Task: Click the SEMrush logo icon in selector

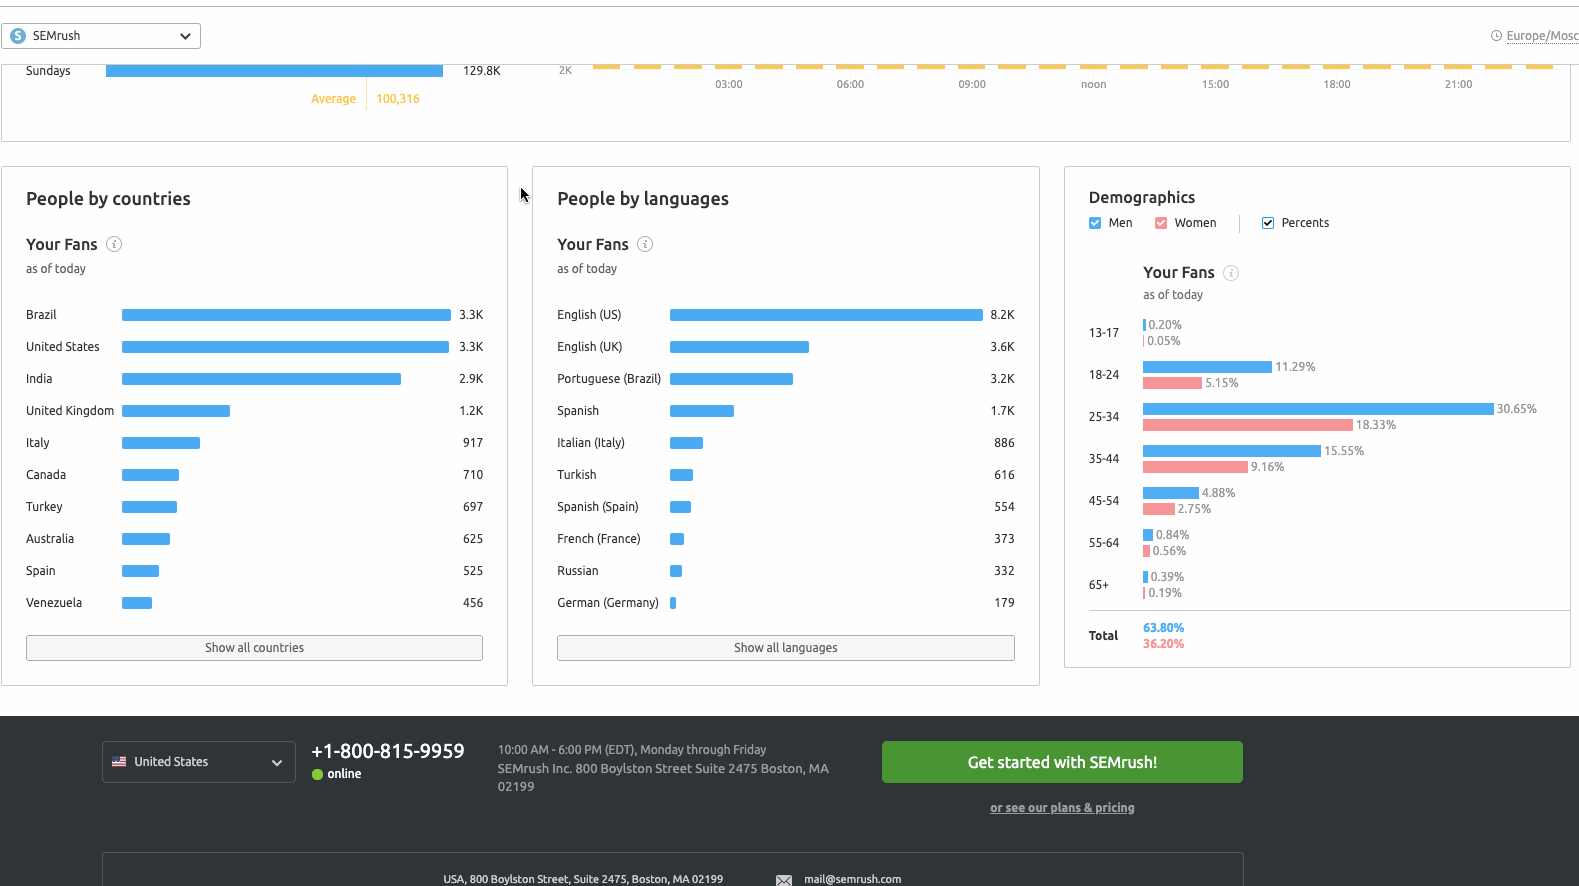Action: [18, 36]
